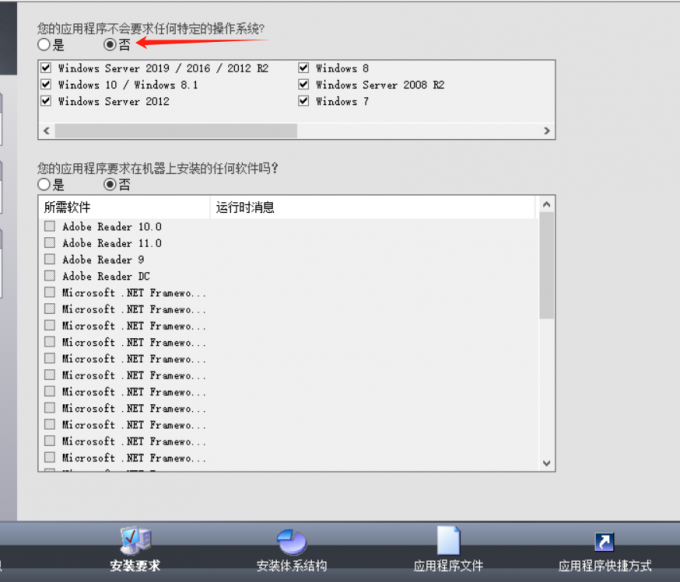Open the 应用程序快捷方式 shortcut icon

click(604, 541)
